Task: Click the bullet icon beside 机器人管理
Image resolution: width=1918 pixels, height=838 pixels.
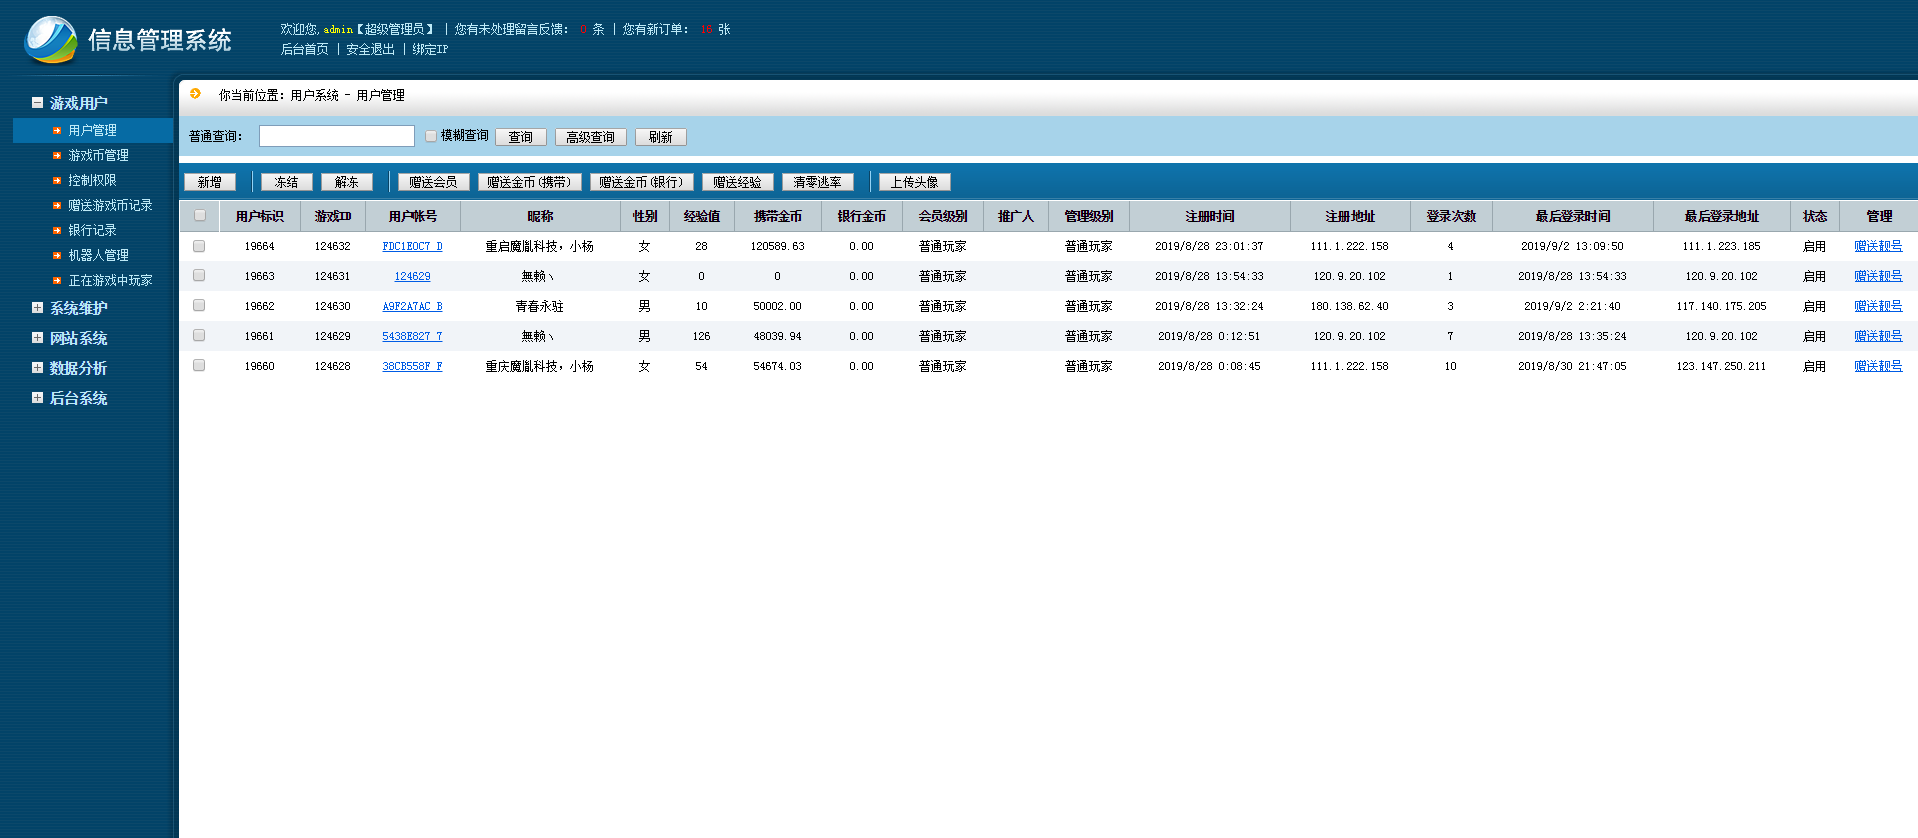Action: (57, 256)
